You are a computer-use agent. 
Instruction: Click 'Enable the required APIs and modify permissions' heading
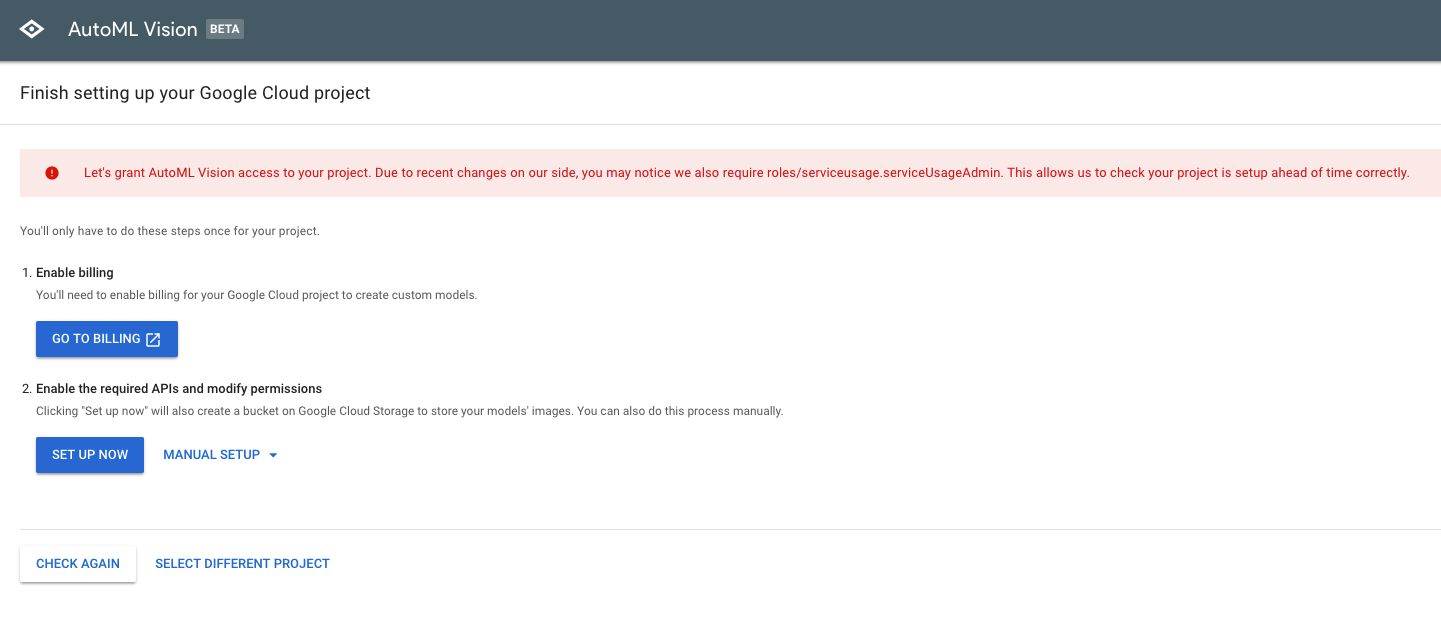[179, 388]
